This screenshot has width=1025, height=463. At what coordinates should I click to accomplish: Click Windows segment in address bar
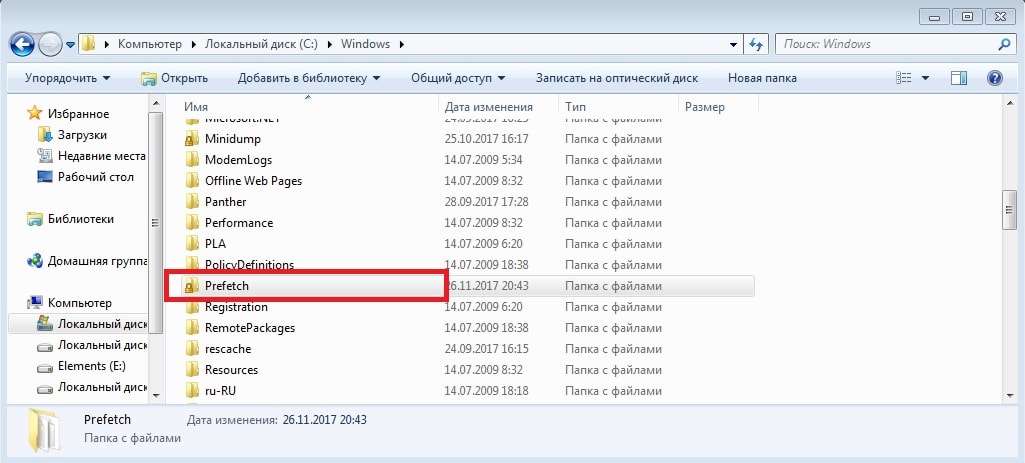tap(365, 44)
